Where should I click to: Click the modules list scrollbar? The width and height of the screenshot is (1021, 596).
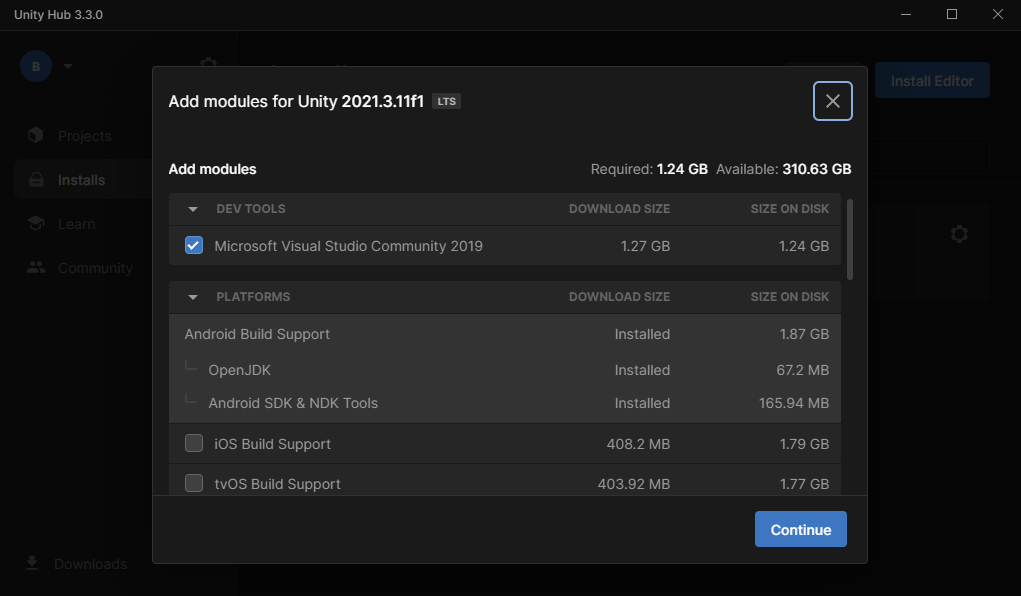850,240
